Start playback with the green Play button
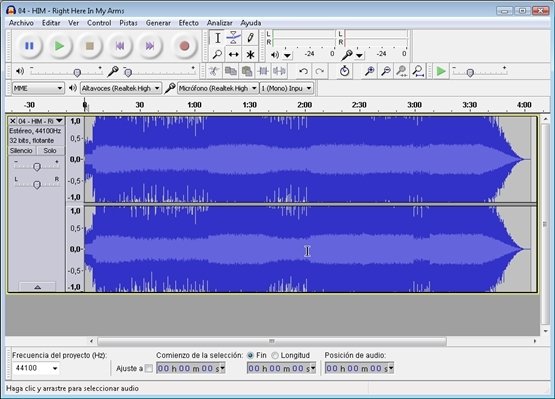 click(x=59, y=46)
